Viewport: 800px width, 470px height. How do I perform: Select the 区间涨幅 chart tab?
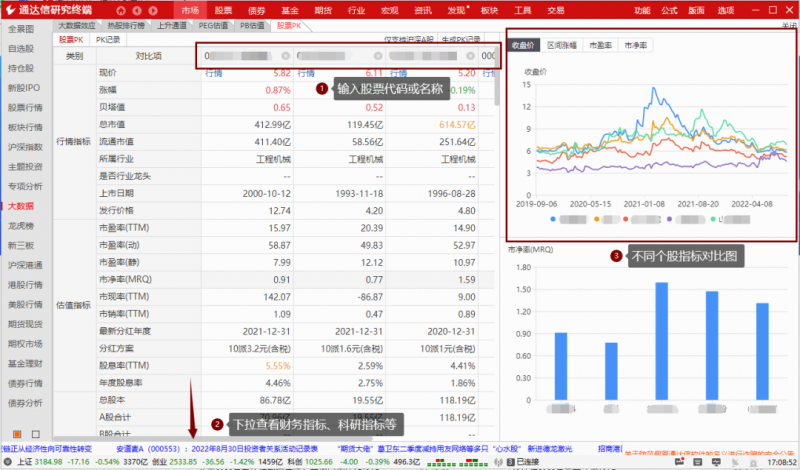[x=562, y=45]
